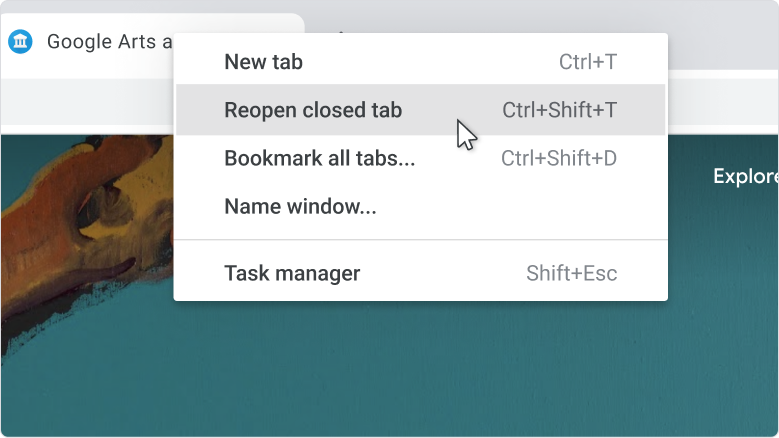Select the Google Arts tab title
Screen dimensions: 779x438
tap(109, 42)
